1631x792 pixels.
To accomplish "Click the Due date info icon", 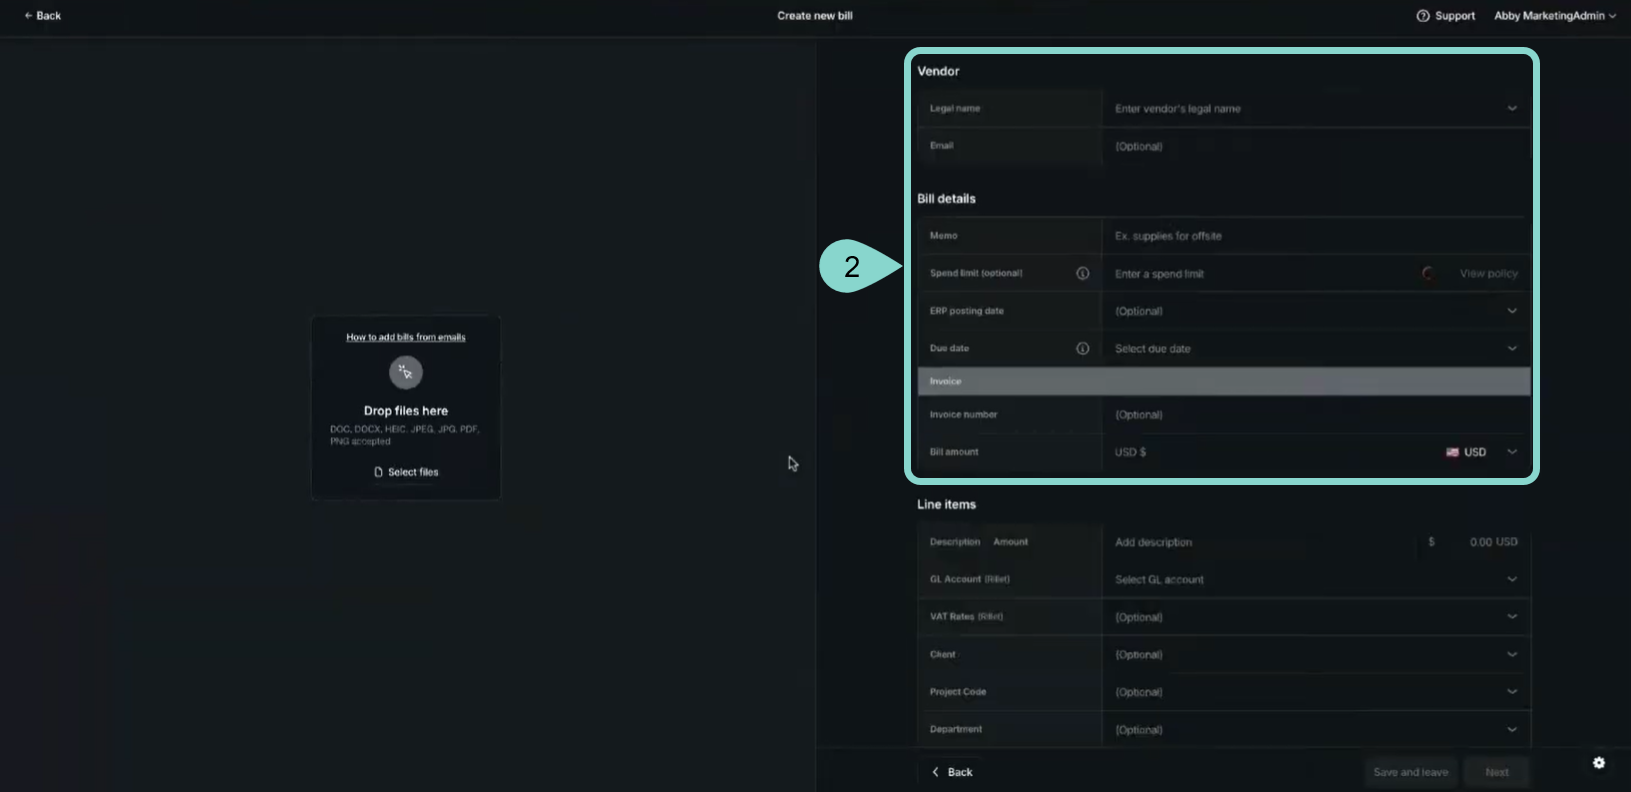I will pyautogui.click(x=1082, y=348).
